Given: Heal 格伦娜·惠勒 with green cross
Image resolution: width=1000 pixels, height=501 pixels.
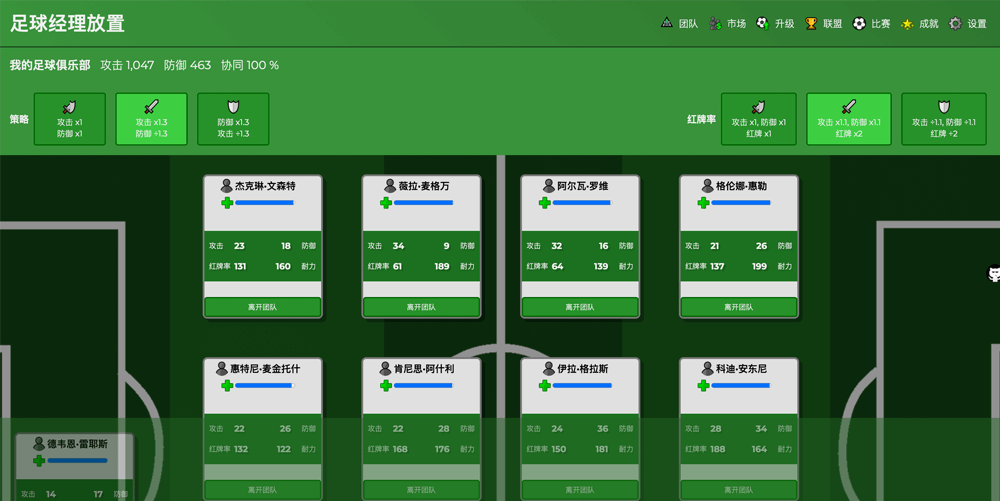Looking at the screenshot, I should (703, 203).
